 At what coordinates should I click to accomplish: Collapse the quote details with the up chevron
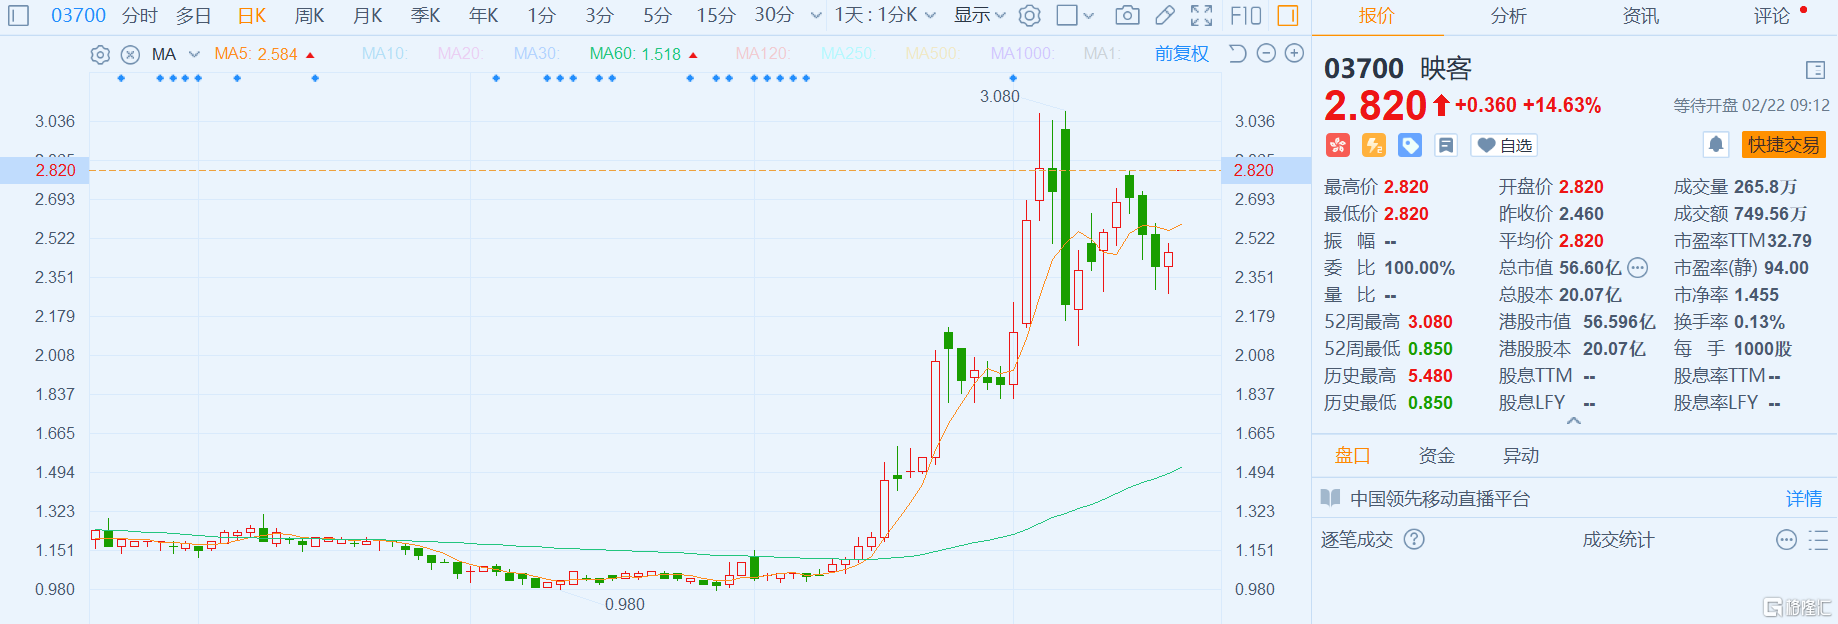click(1573, 421)
